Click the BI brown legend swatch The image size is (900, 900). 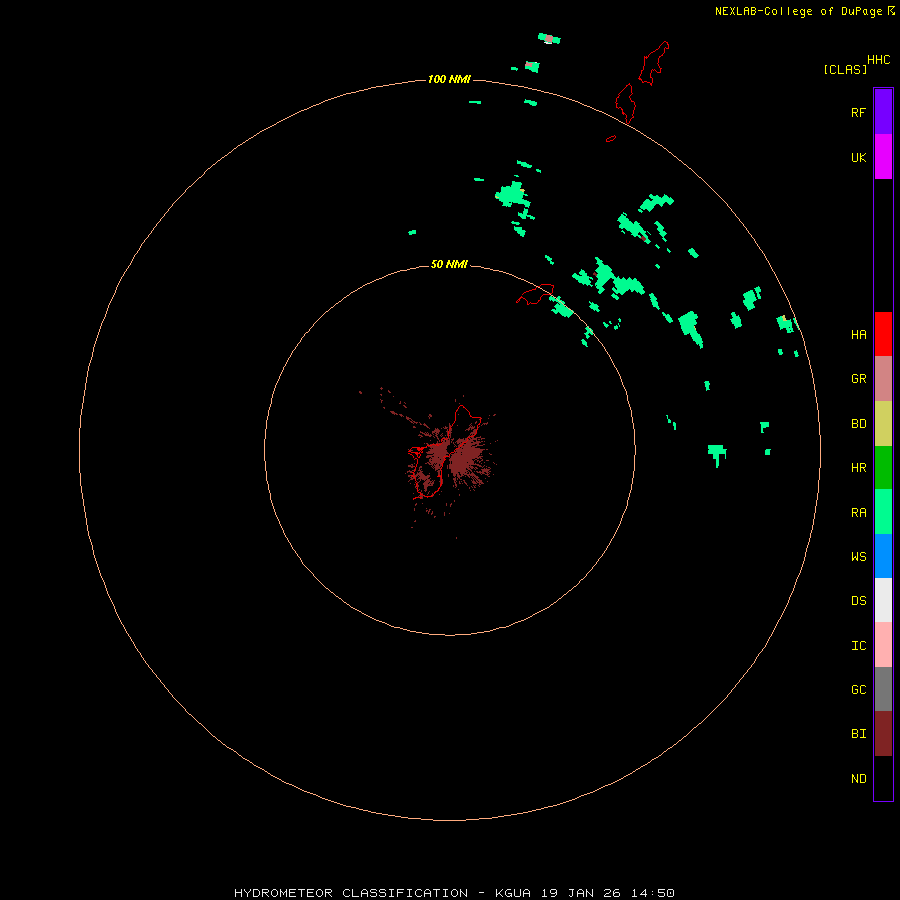click(x=883, y=734)
